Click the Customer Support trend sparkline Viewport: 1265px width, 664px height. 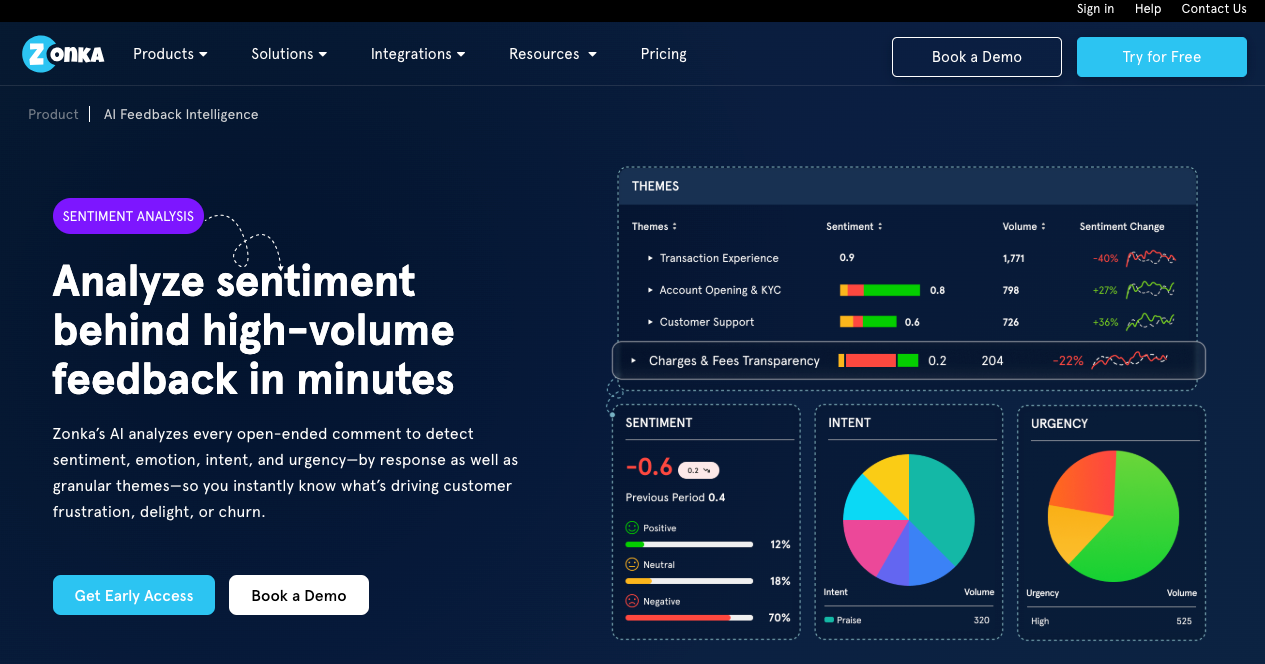(x=1151, y=322)
